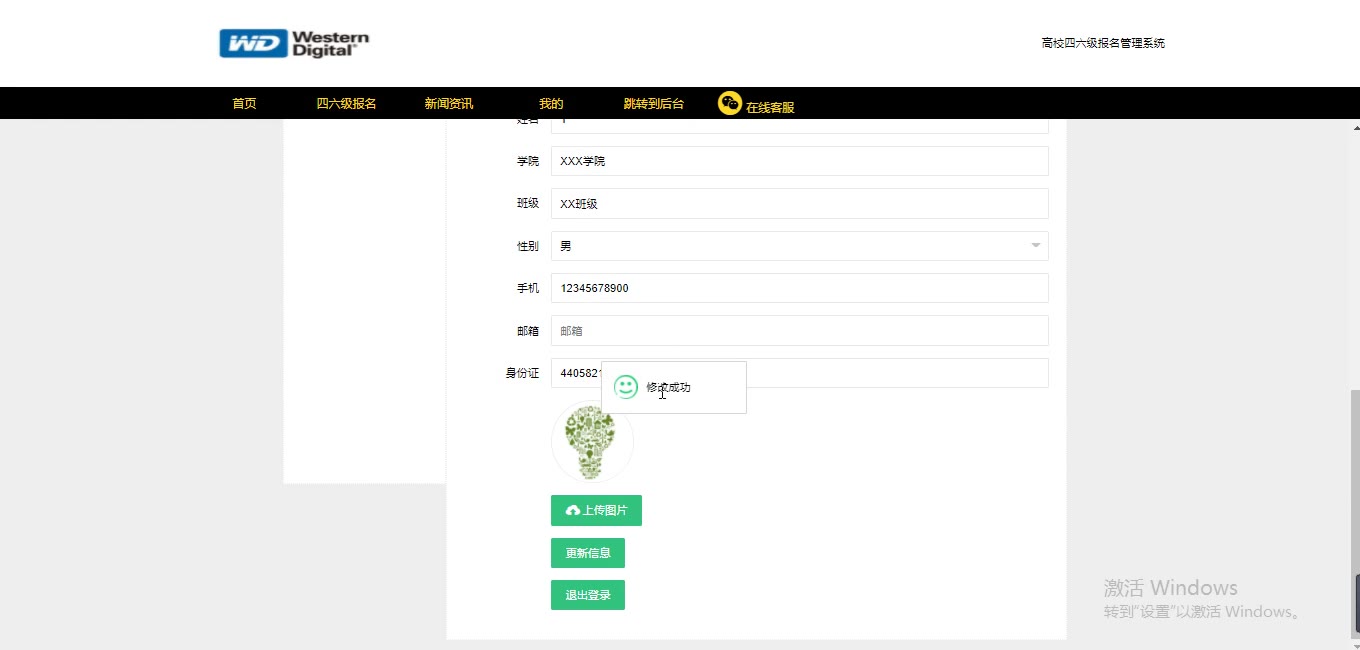Open the 在线客服 link

pyautogui.click(x=770, y=107)
